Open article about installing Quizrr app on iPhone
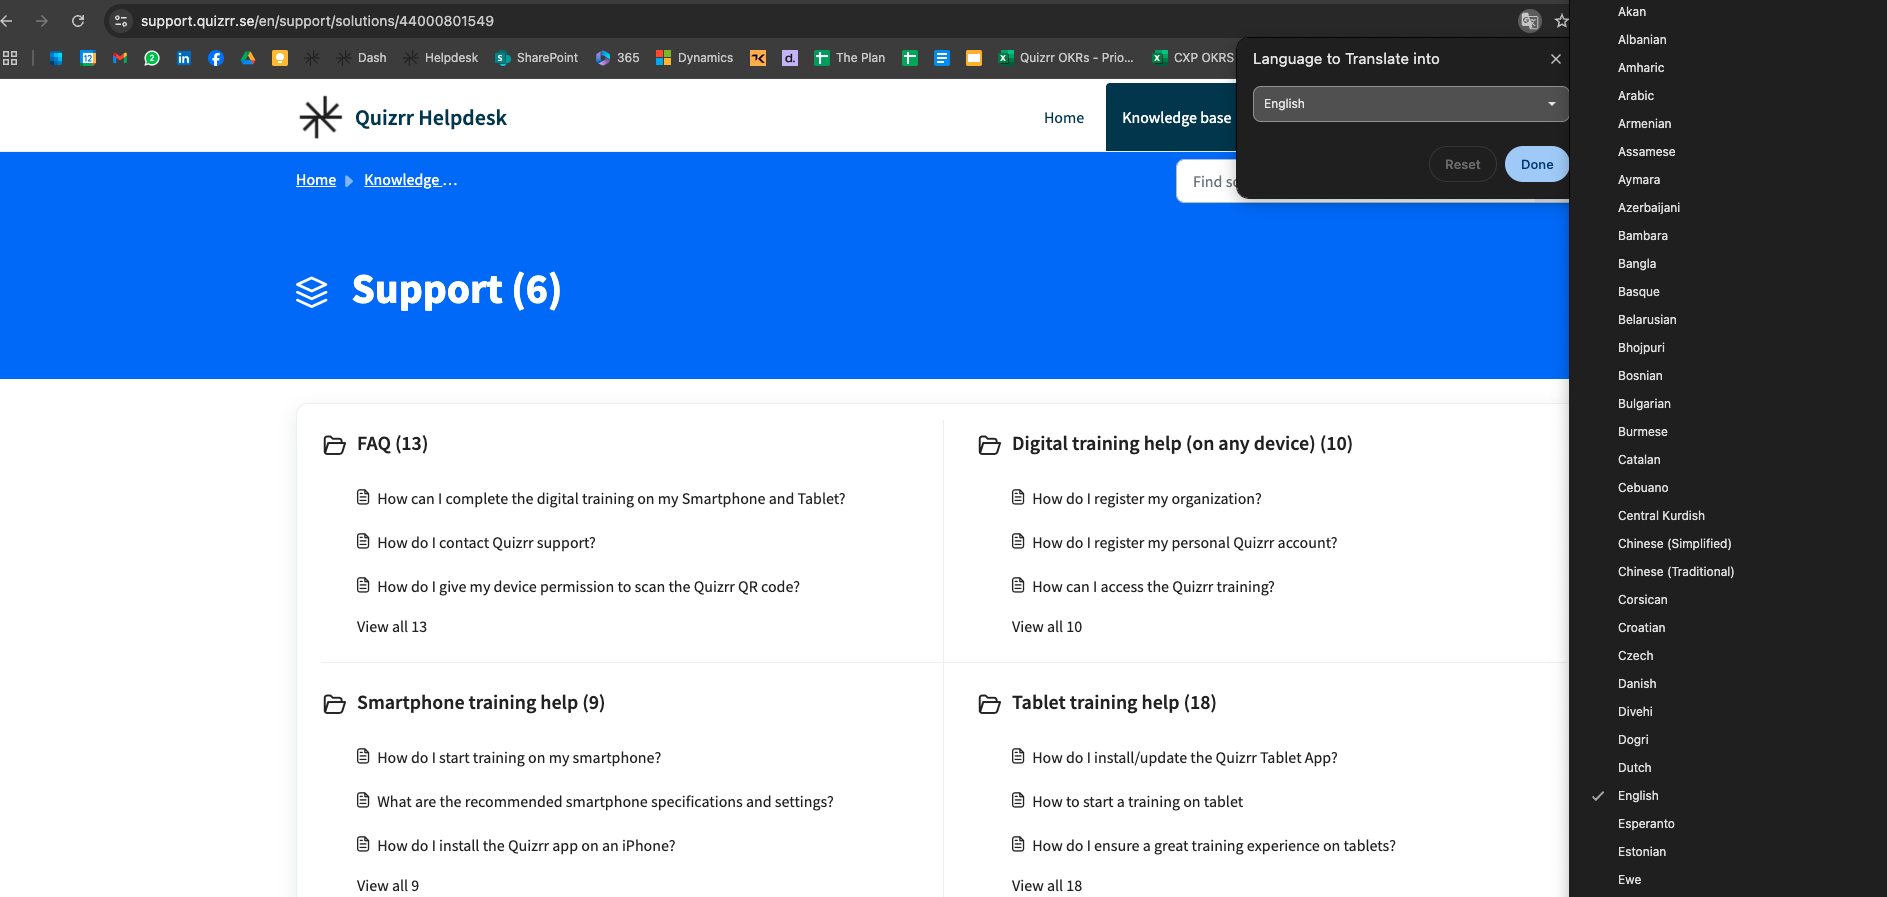1887x897 pixels. point(526,846)
